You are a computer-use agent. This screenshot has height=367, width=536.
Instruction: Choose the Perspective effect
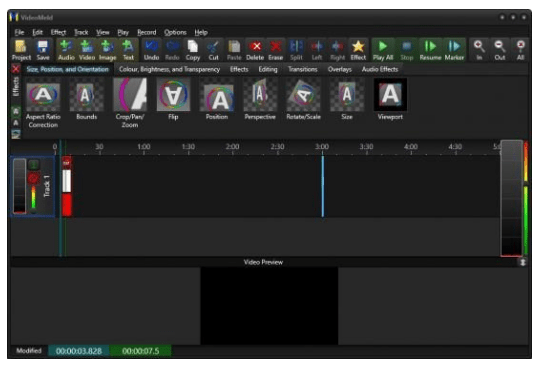[x=260, y=99]
